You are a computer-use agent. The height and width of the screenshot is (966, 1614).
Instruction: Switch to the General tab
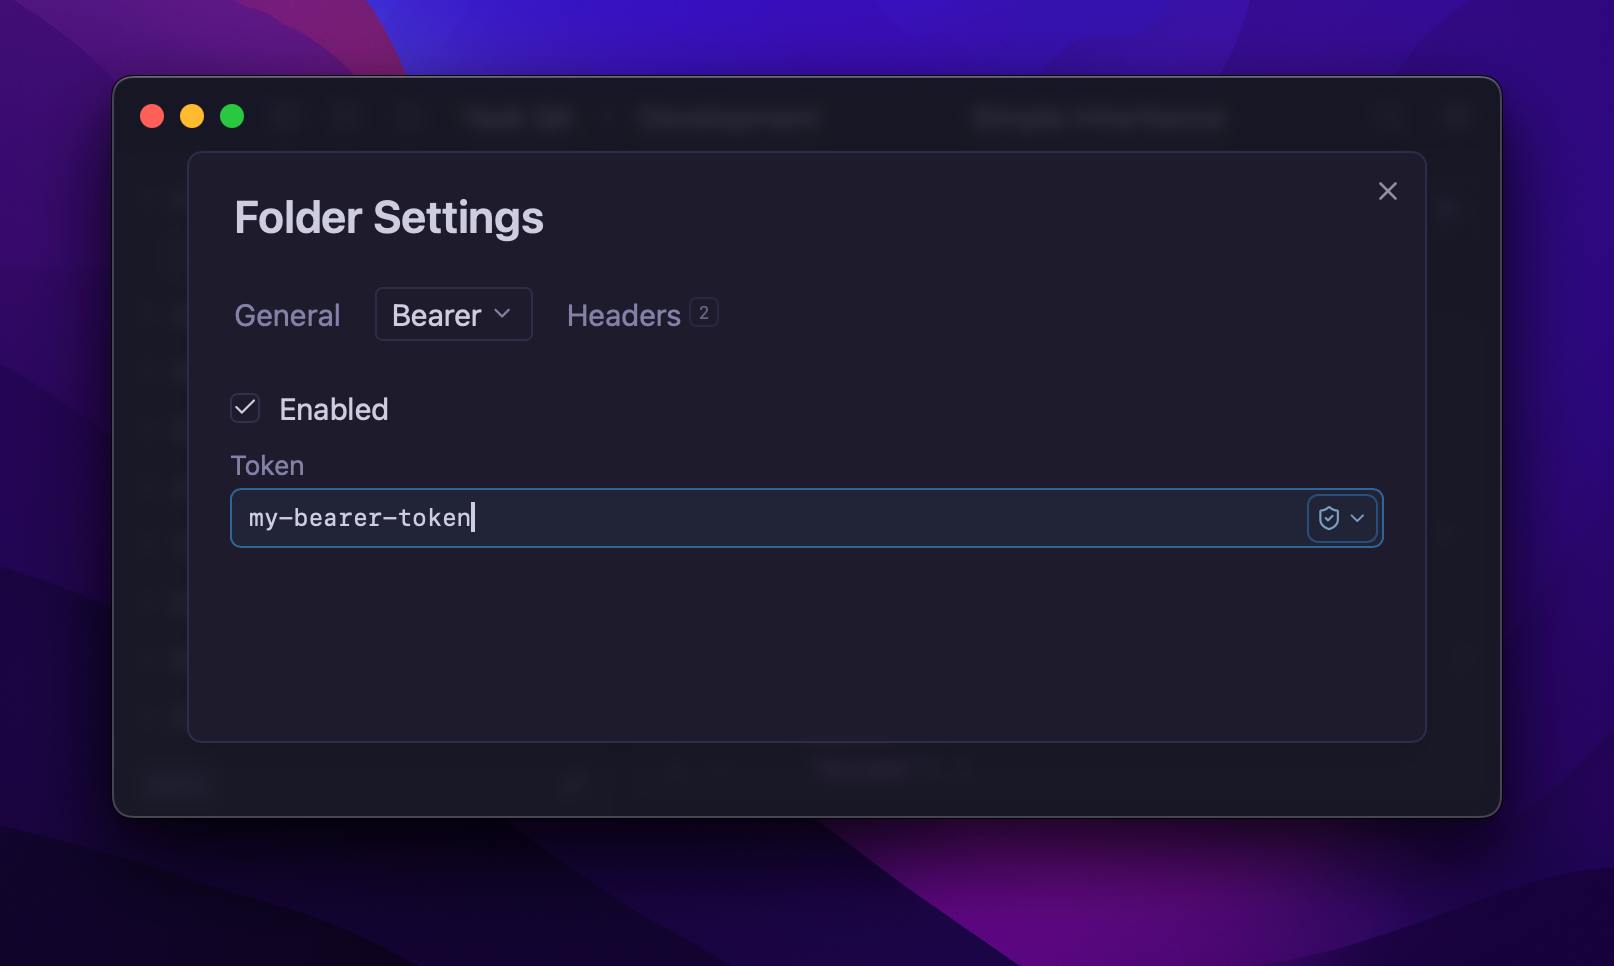[x=287, y=315]
